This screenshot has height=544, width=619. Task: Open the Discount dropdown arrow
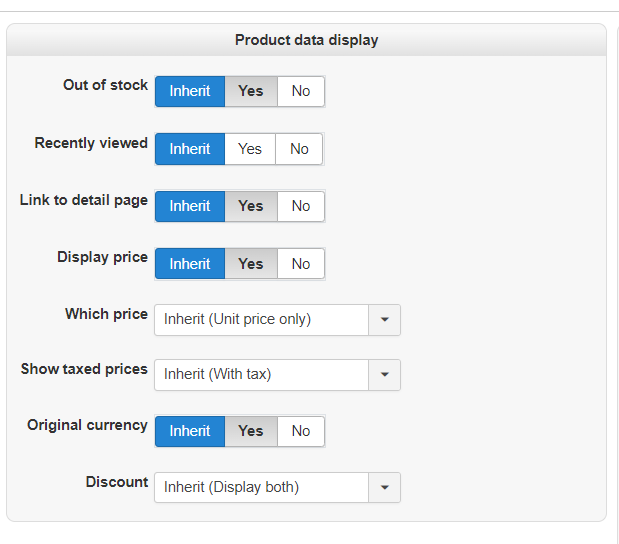point(384,488)
